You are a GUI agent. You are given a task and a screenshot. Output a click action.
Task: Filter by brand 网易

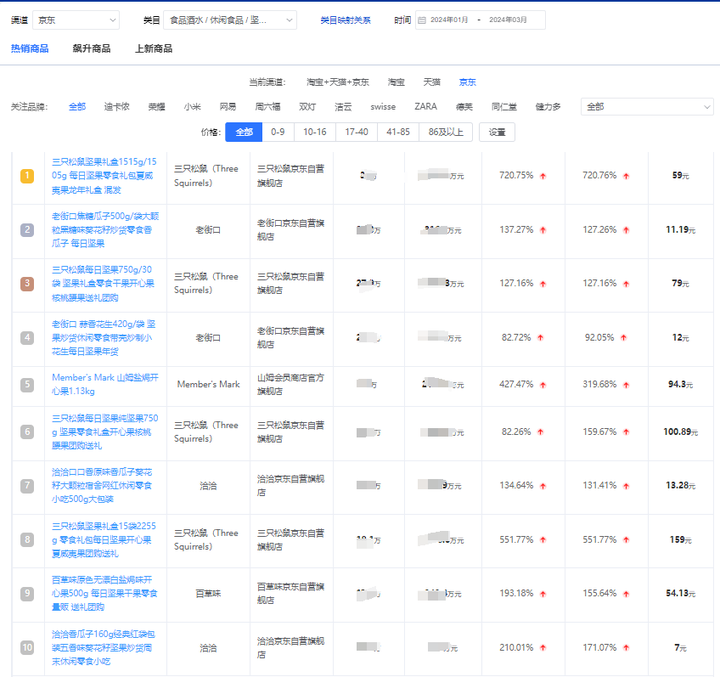click(228, 107)
